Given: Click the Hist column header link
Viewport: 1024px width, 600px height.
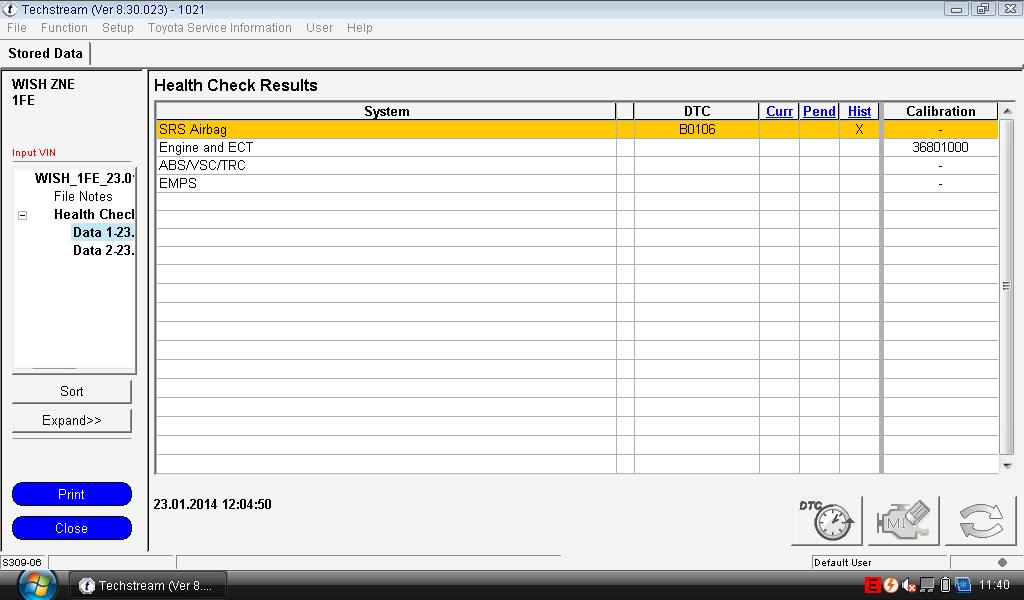Looking at the screenshot, I should click(859, 112).
